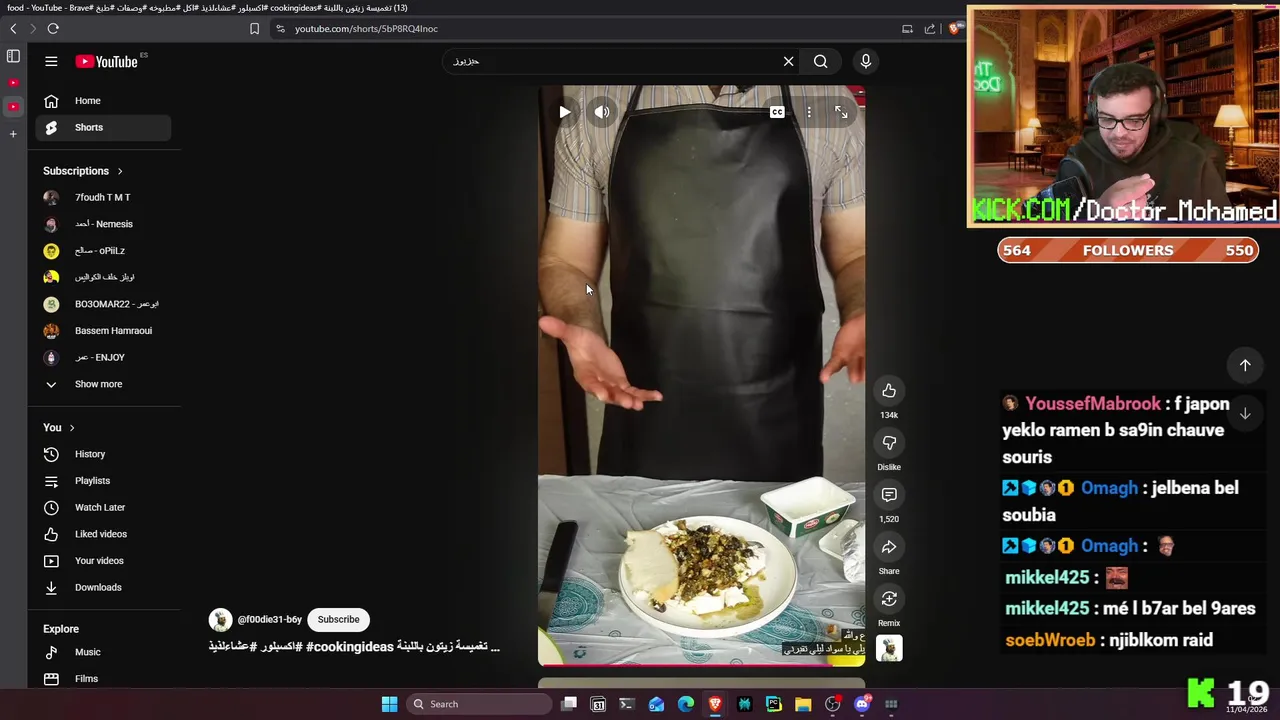Screen dimensions: 1280x720
Task: Click soebWroeb username in chat
Action: 1050,640
